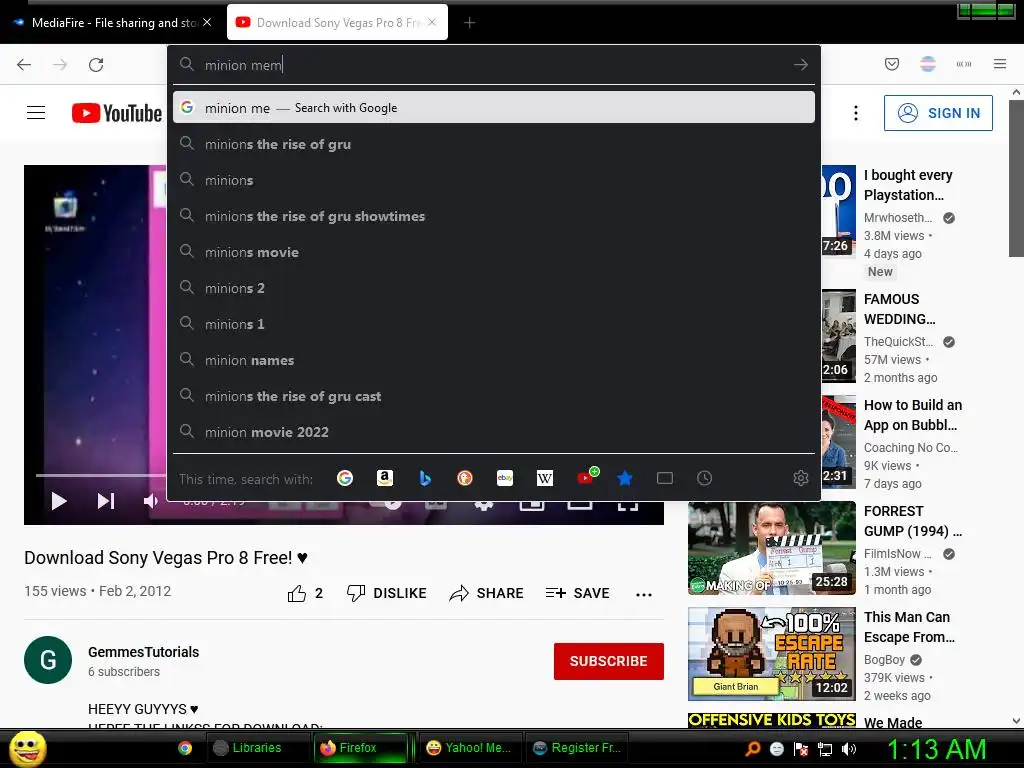Open GemmesTutorials channel name link
This screenshot has width=1024, height=768.
point(144,652)
